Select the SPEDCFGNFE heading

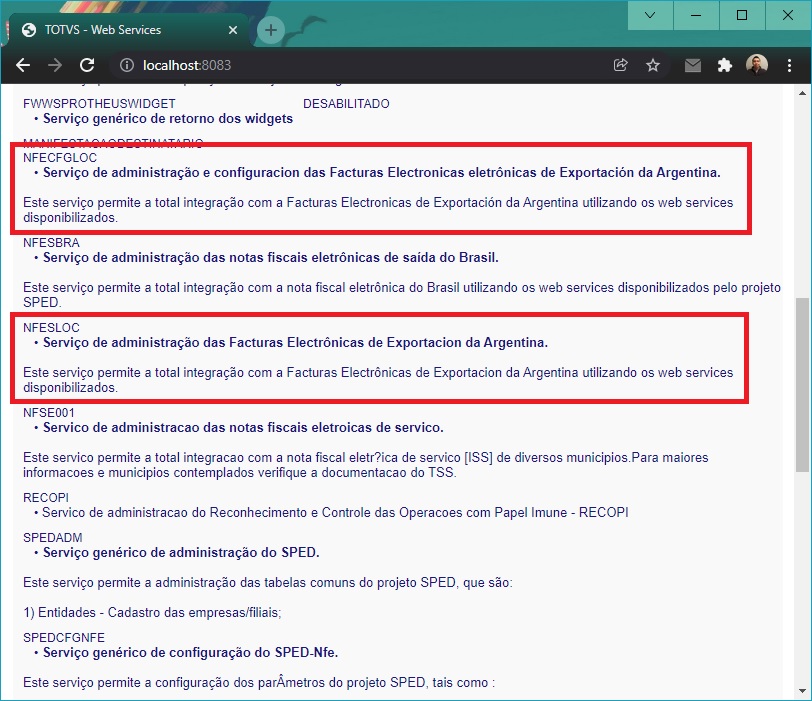pyautogui.click(x=64, y=638)
